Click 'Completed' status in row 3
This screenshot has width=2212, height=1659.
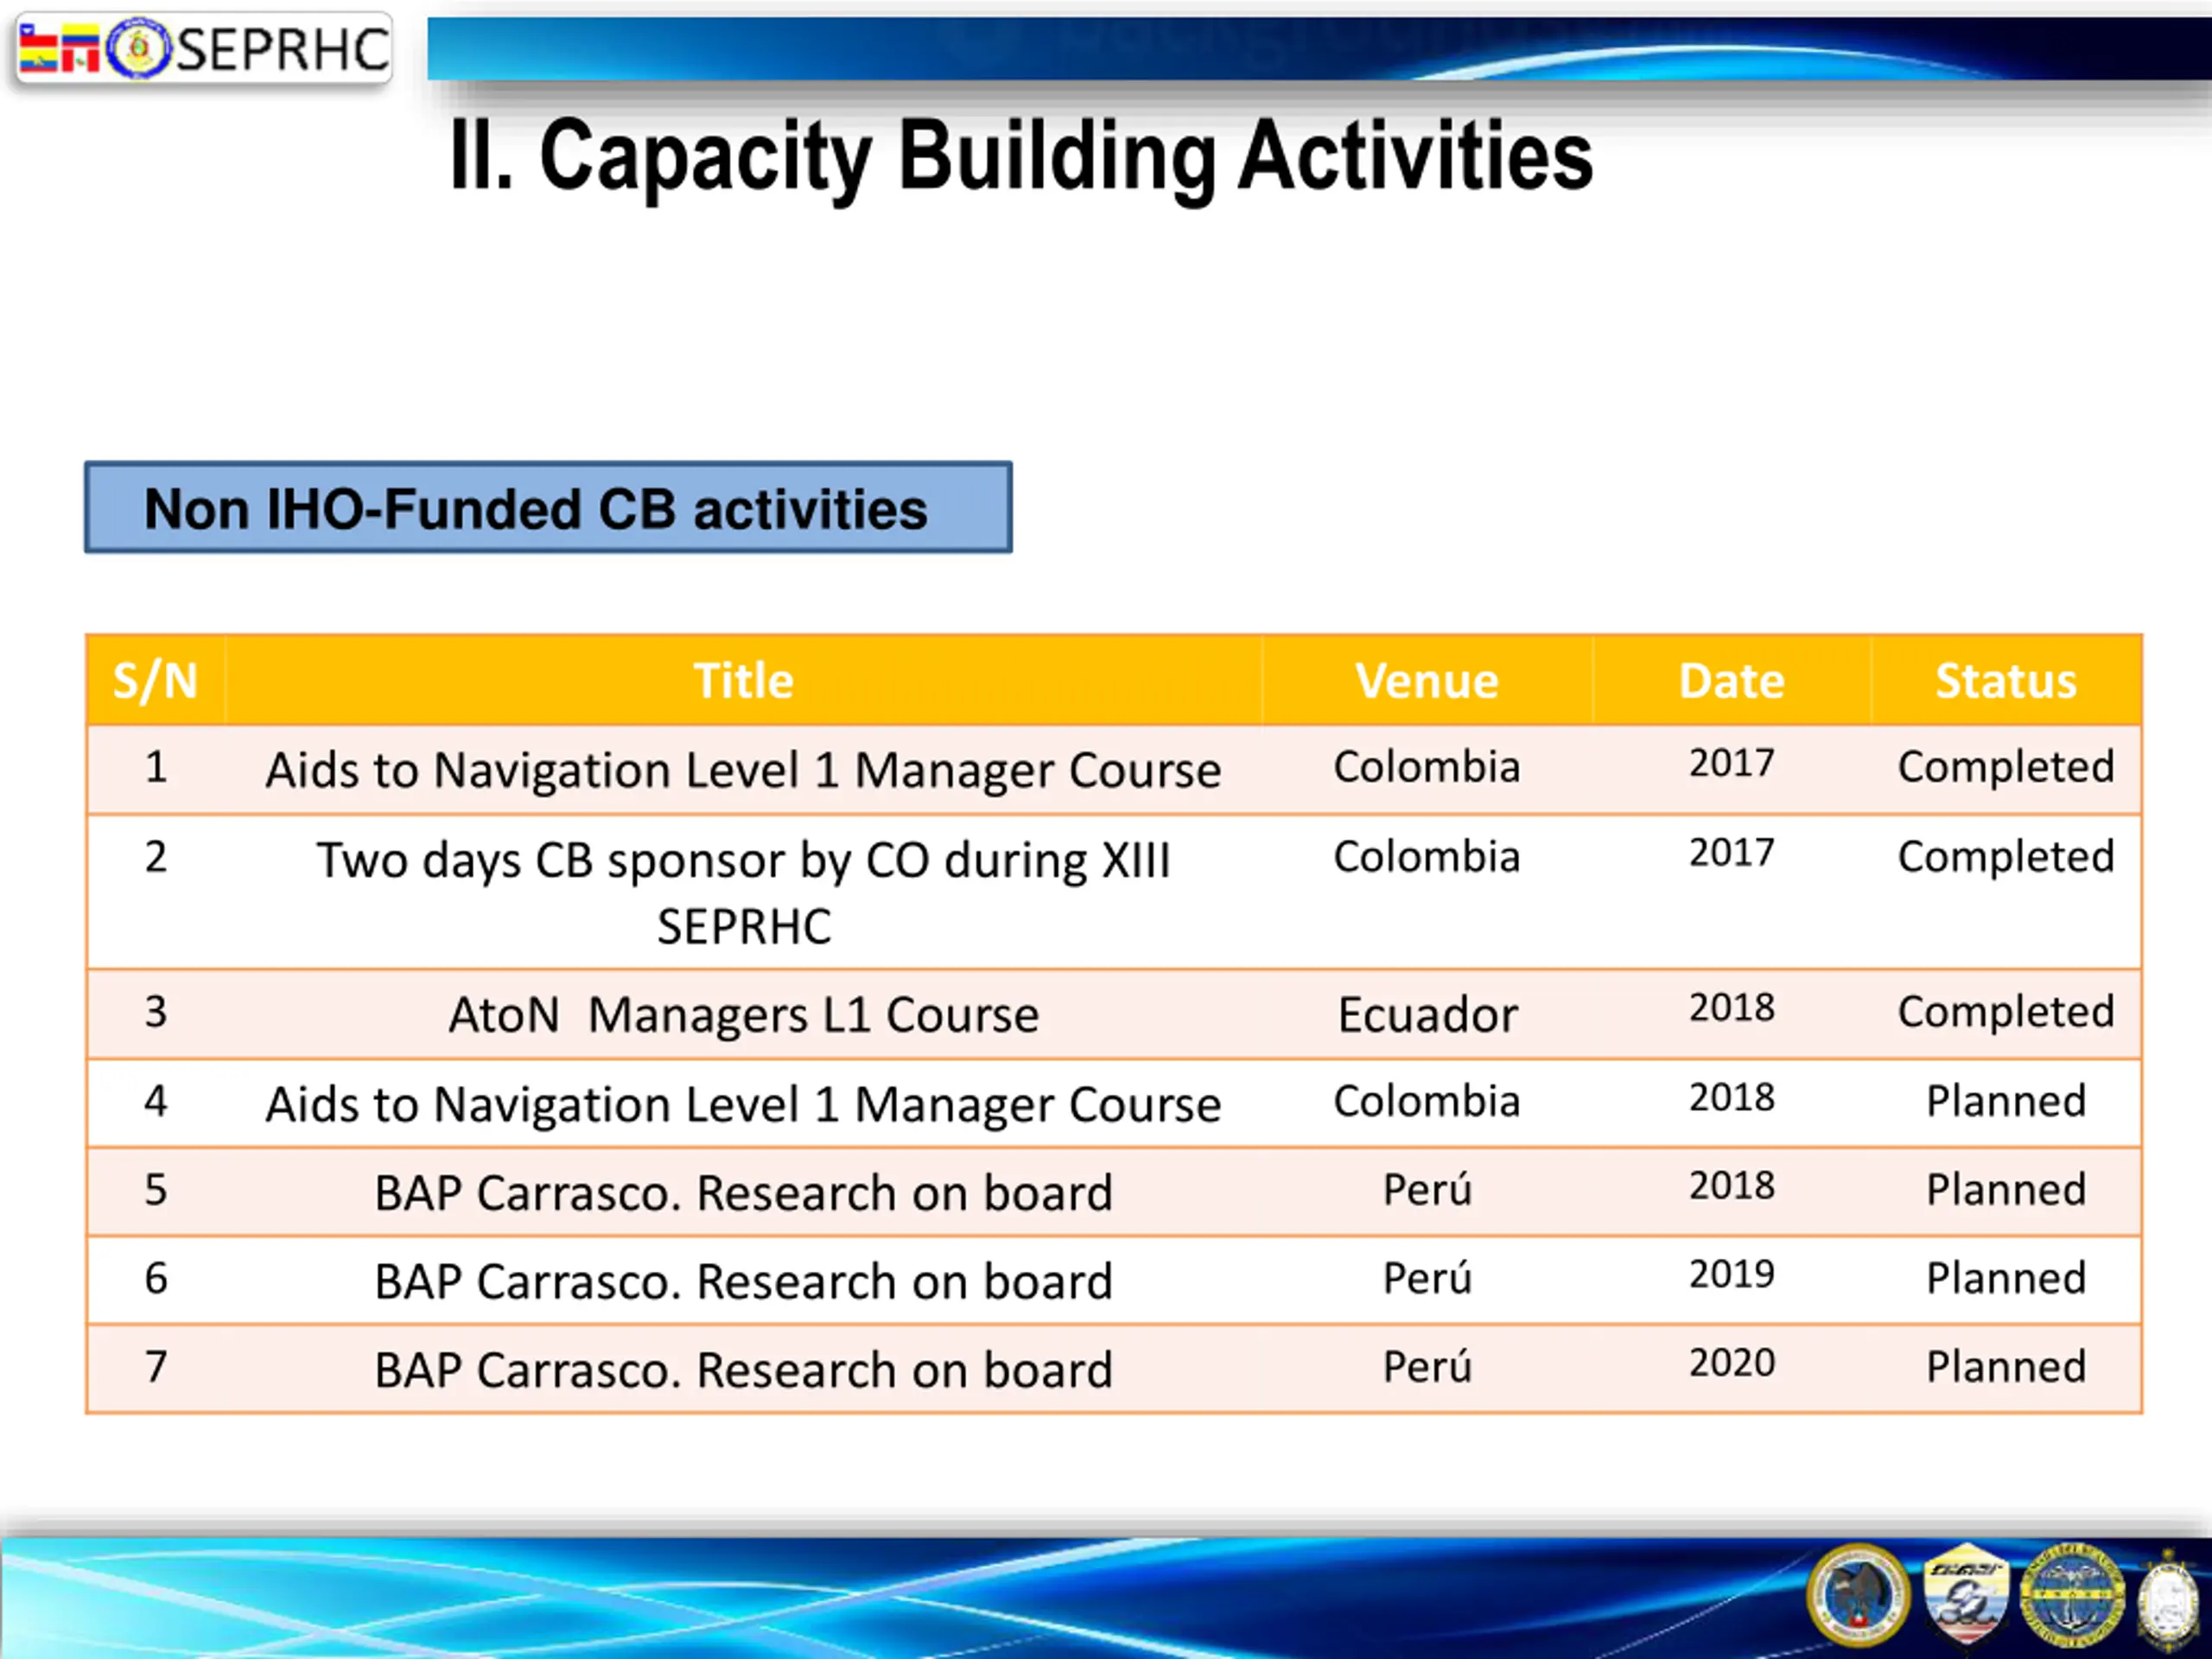[x=2006, y=1013]
